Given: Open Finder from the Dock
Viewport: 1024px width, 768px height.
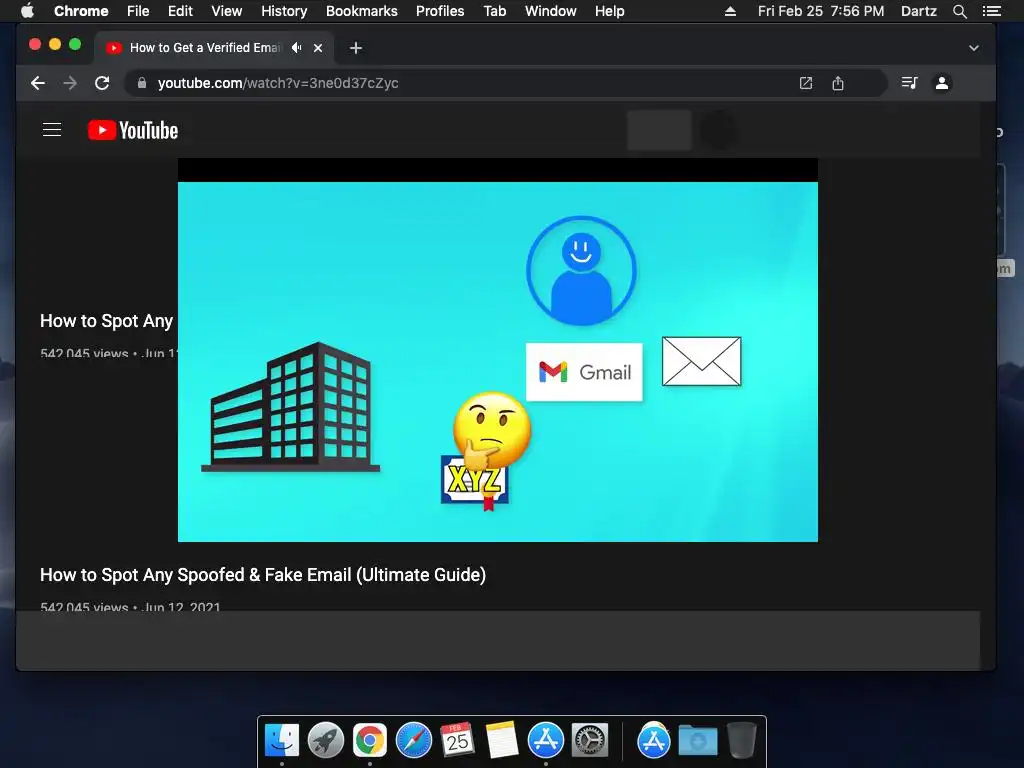Looking at the screenshot, I should coord(281,741).
